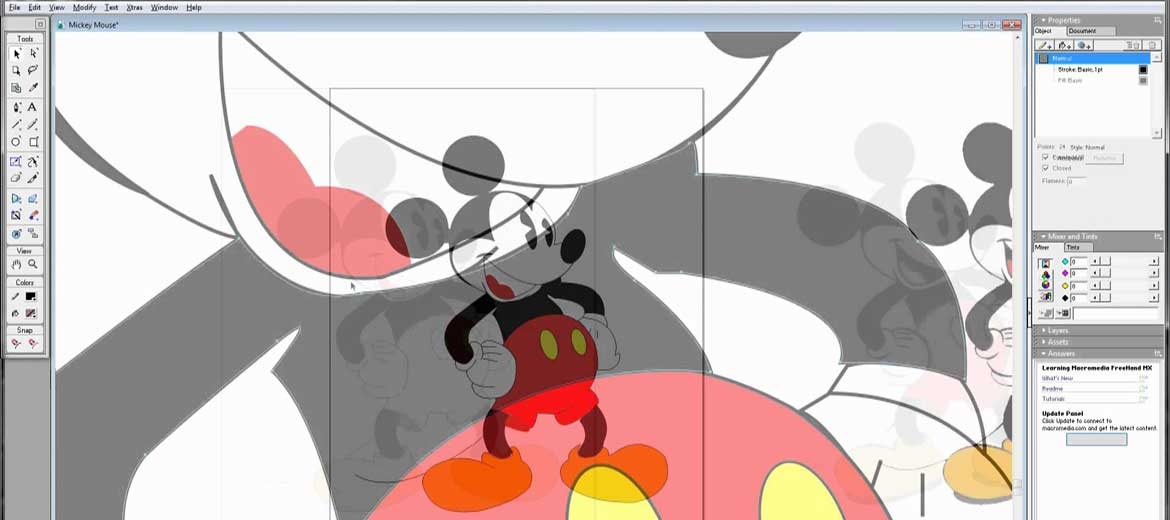Image resolution: width=1170 pixels, height=520 pixels.
Task: Open the Readme link in Answers
Action: click(1052, 389)
